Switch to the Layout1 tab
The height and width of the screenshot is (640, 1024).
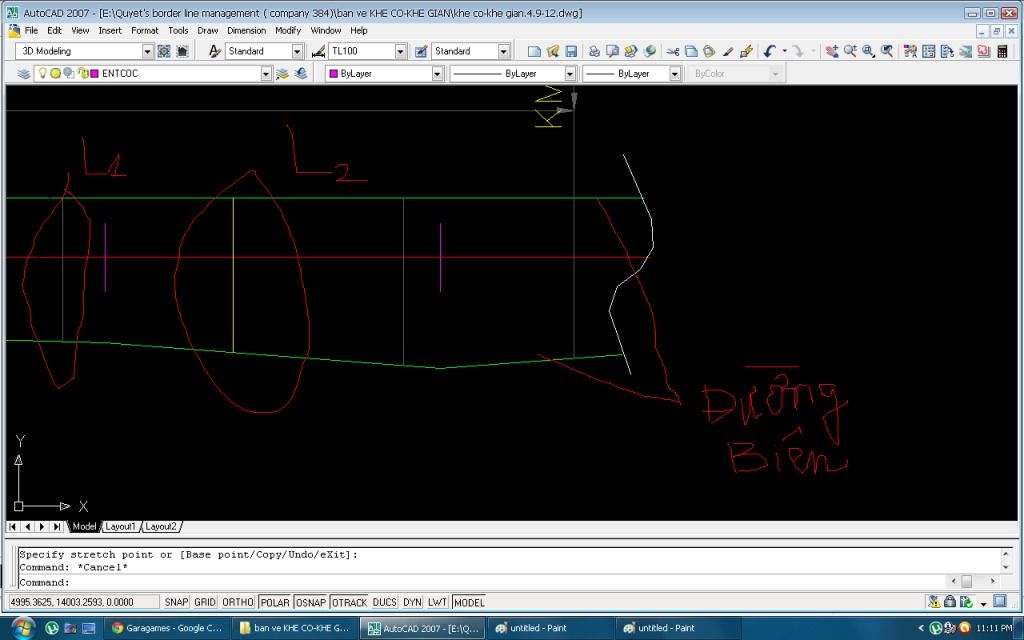121,526
